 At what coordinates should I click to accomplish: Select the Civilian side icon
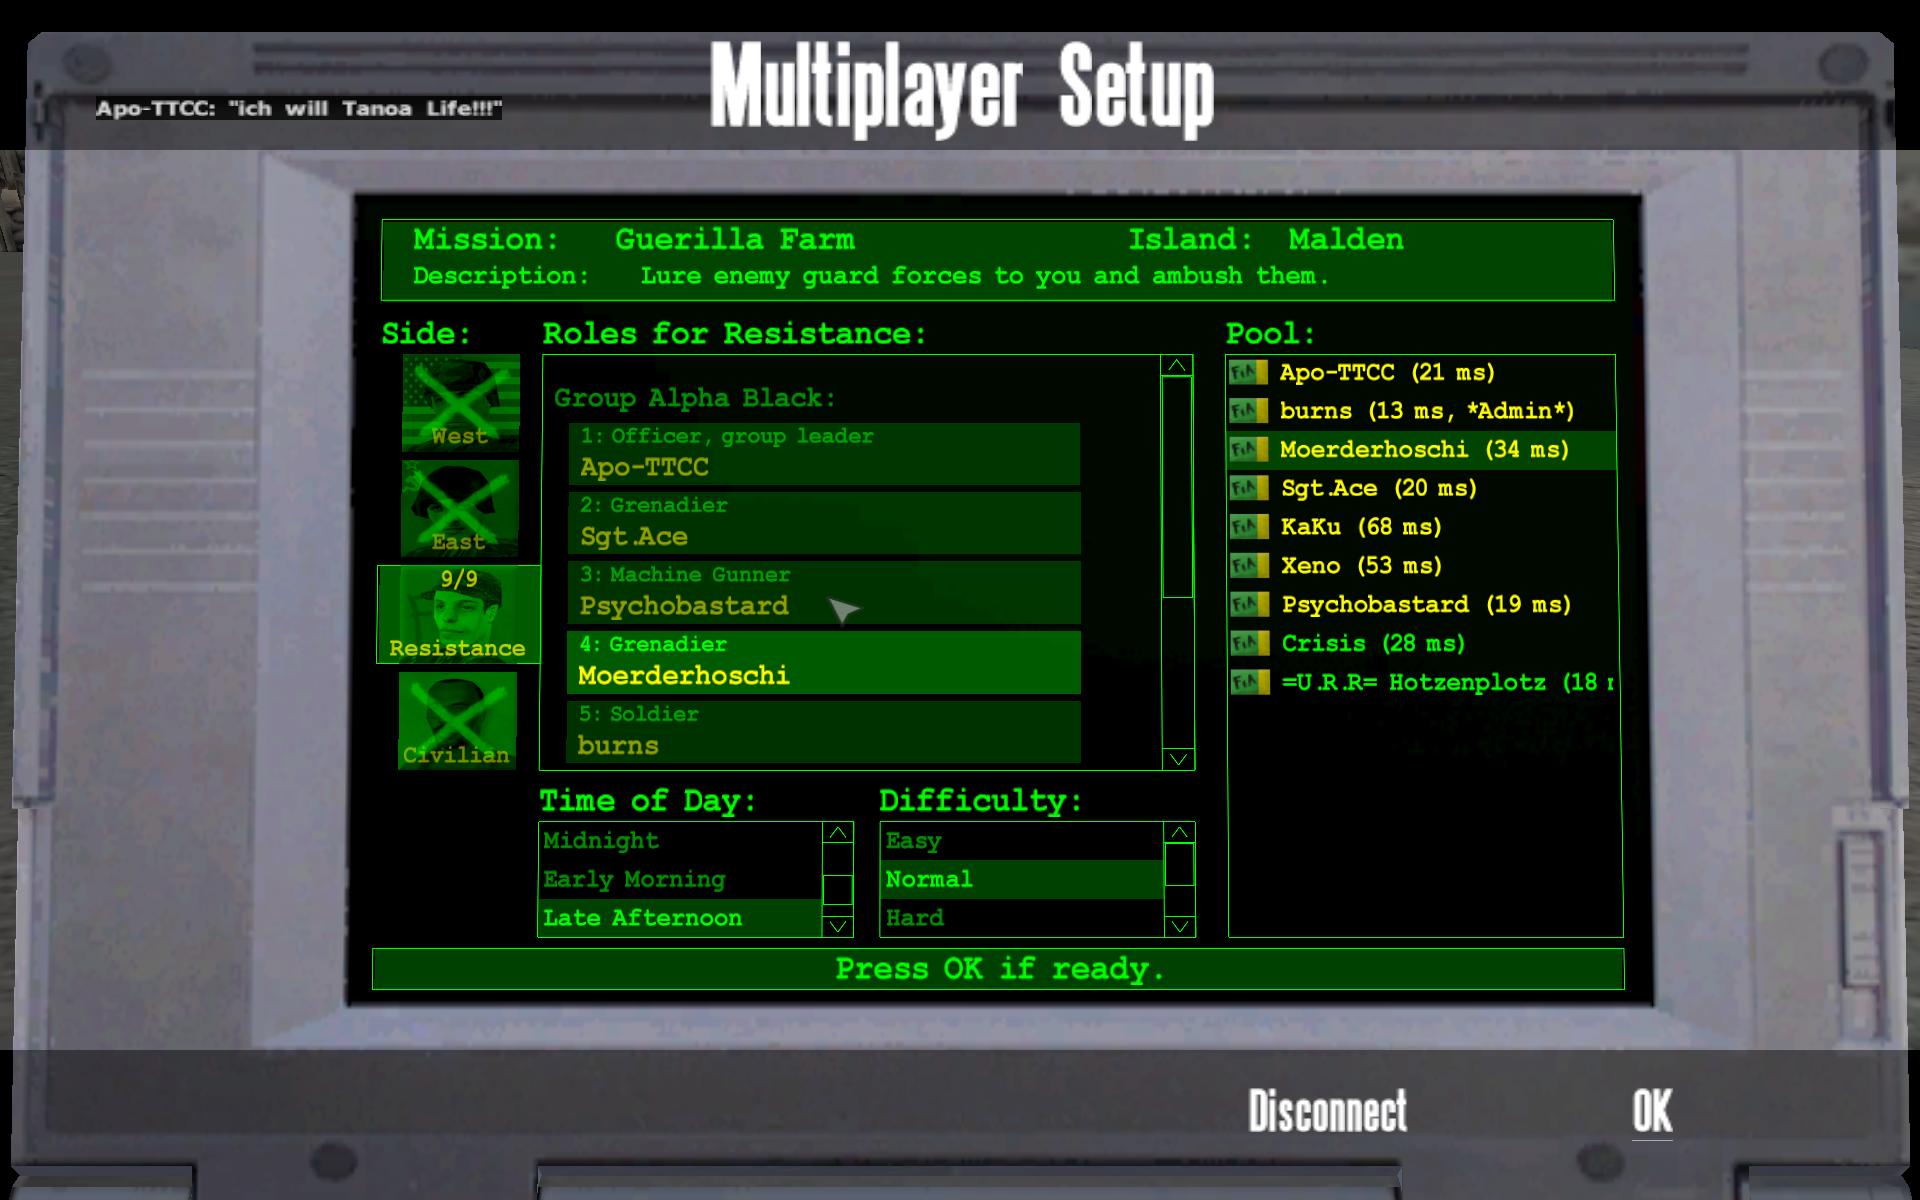coord(457,720)
